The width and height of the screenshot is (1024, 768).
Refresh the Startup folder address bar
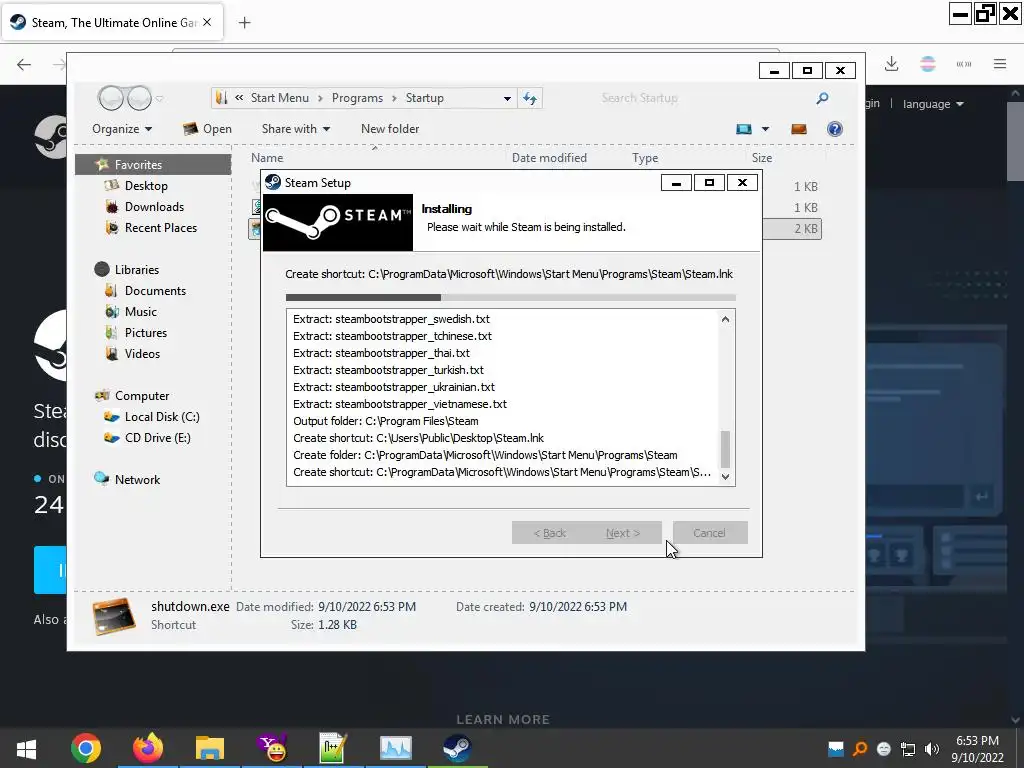(530, 98)
